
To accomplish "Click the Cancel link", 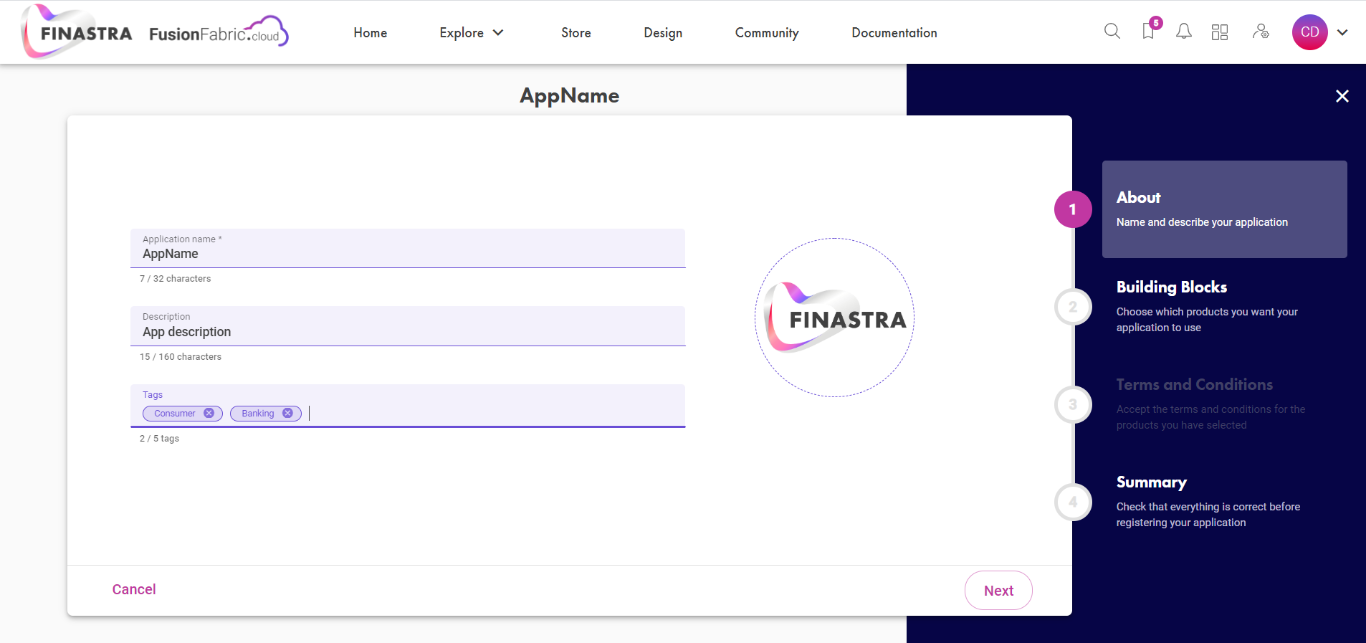I will point(134,590).
